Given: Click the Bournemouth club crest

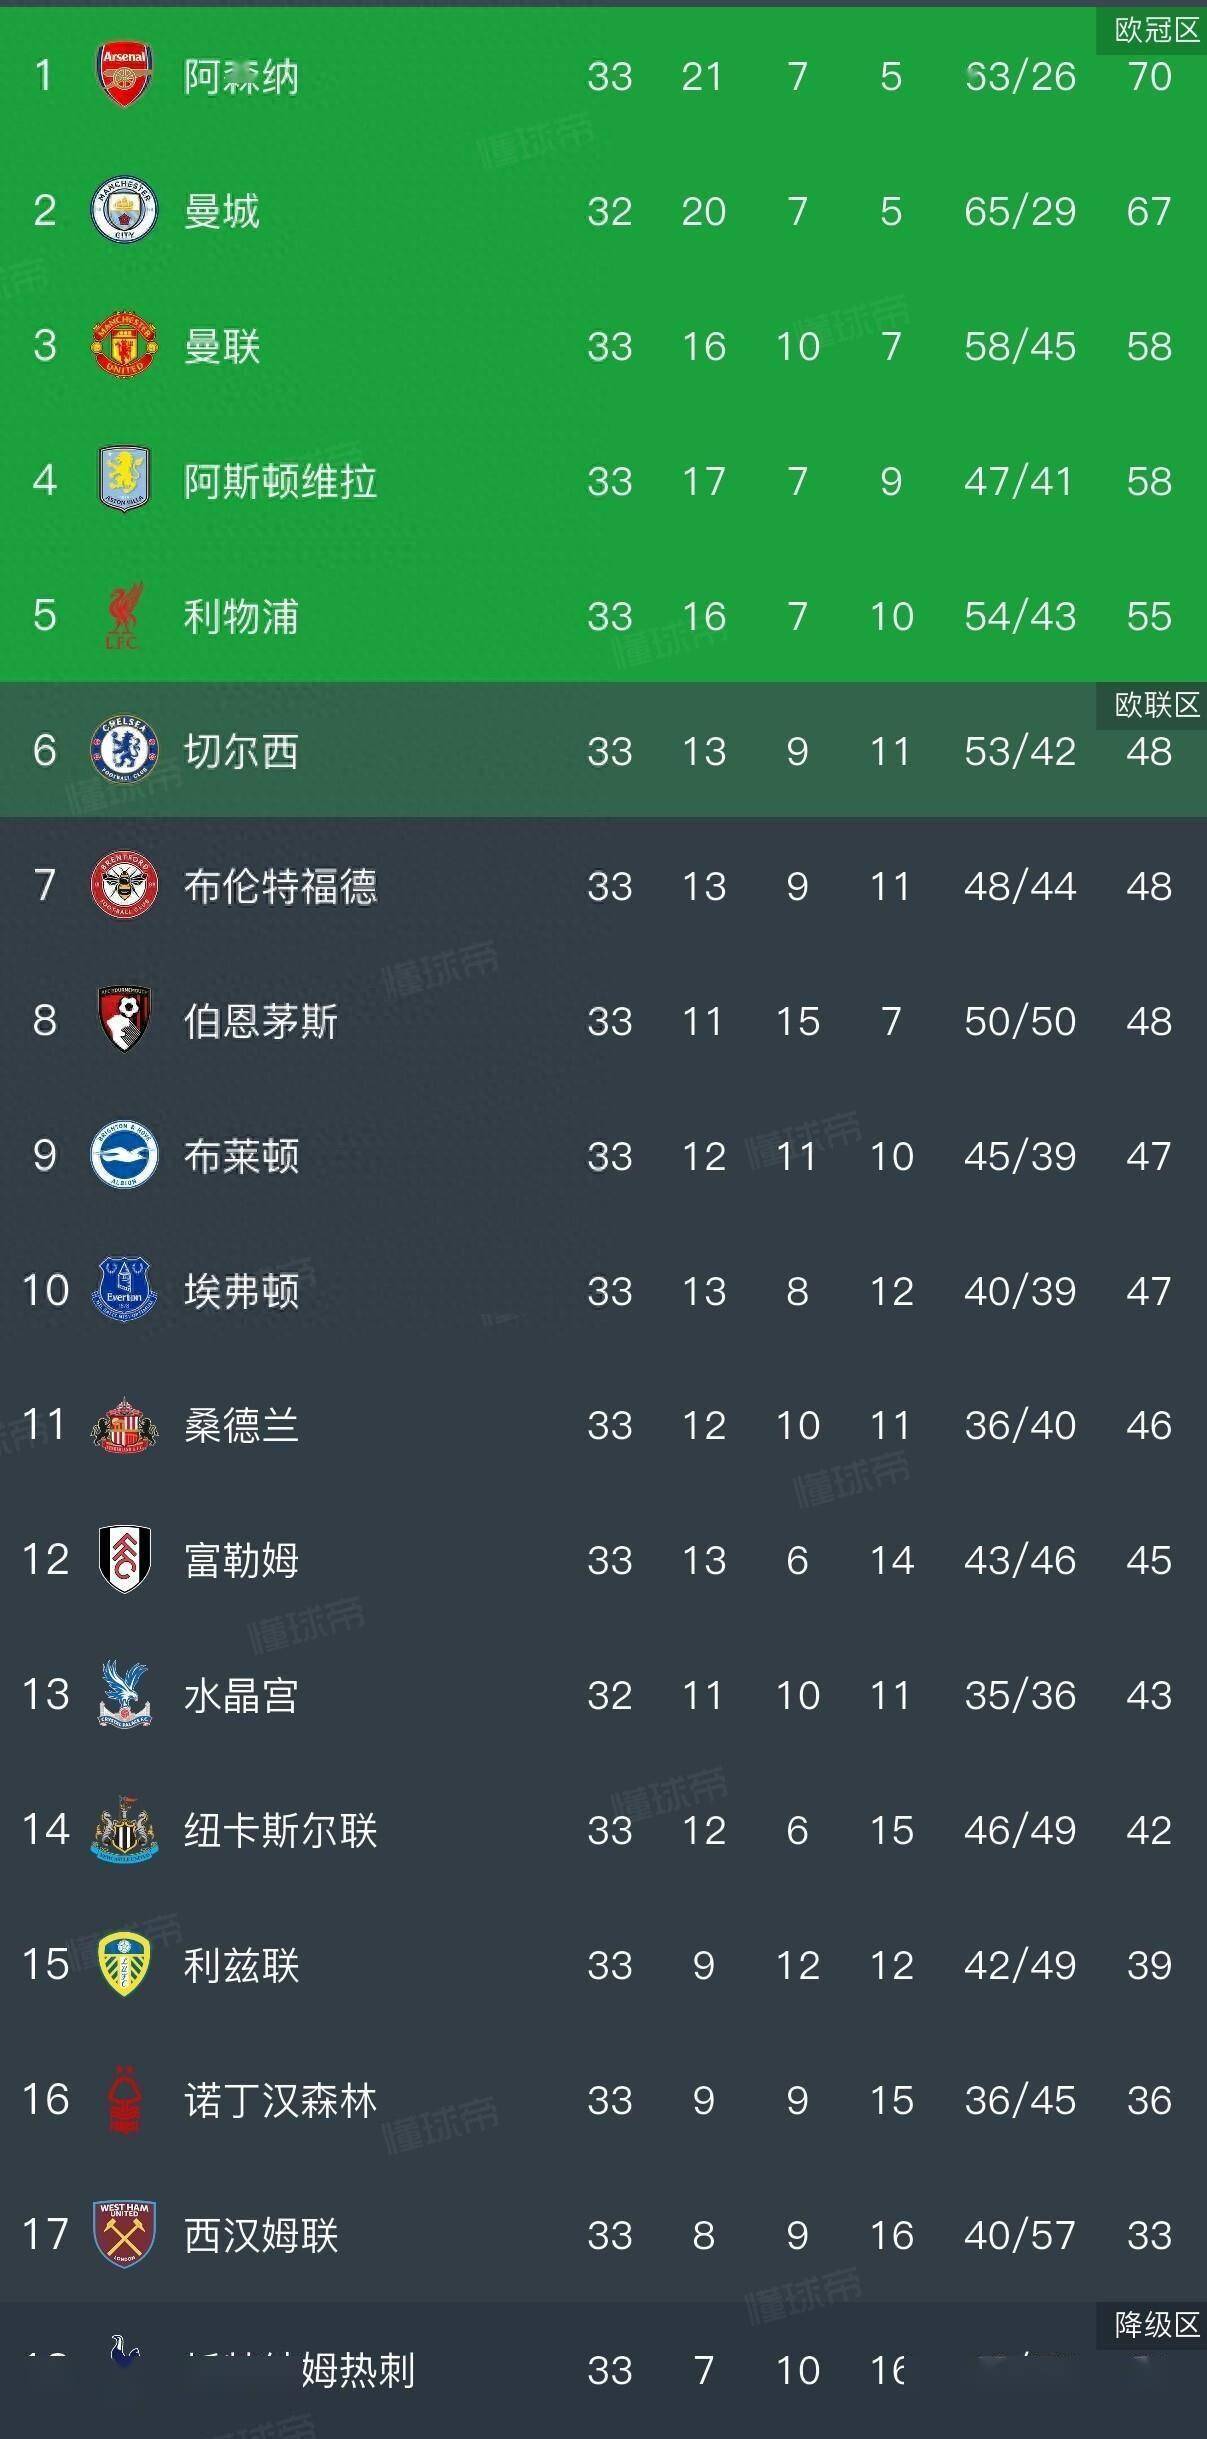Looking at the screenshot, I should [124, 1020].
